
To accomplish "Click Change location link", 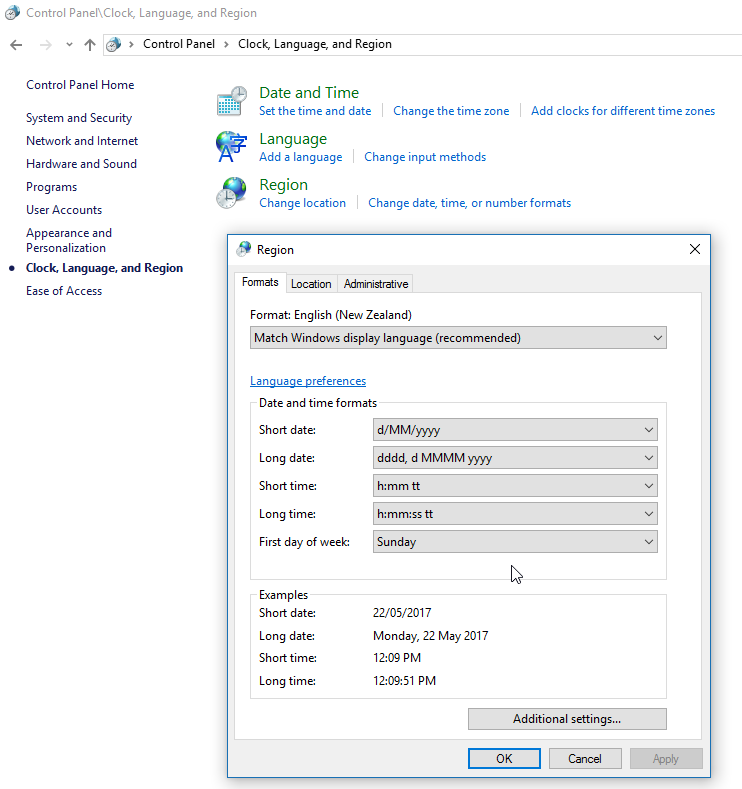I will [x=303, y=203].
